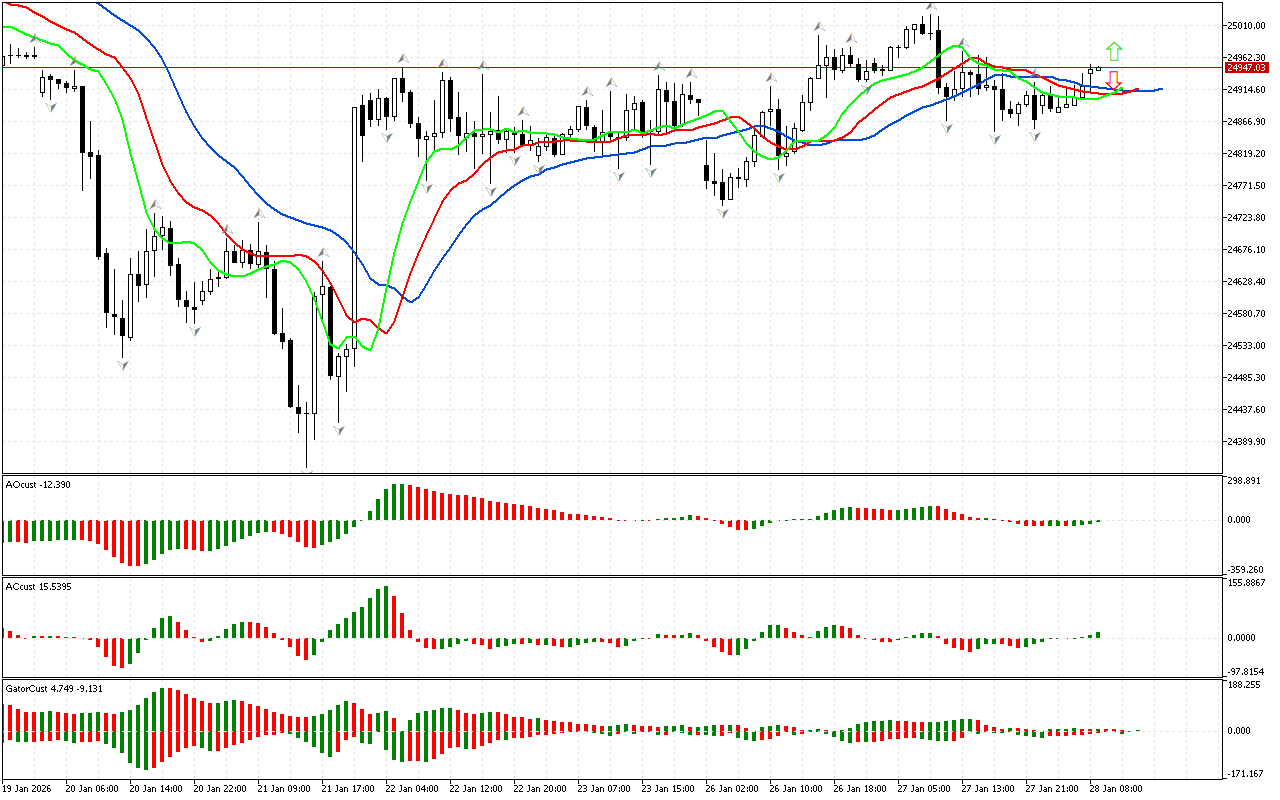This screenshot has height=800, width=1280.
Task: Click the 298.891 AOcust scale value
Action: tap(1243, 481)
